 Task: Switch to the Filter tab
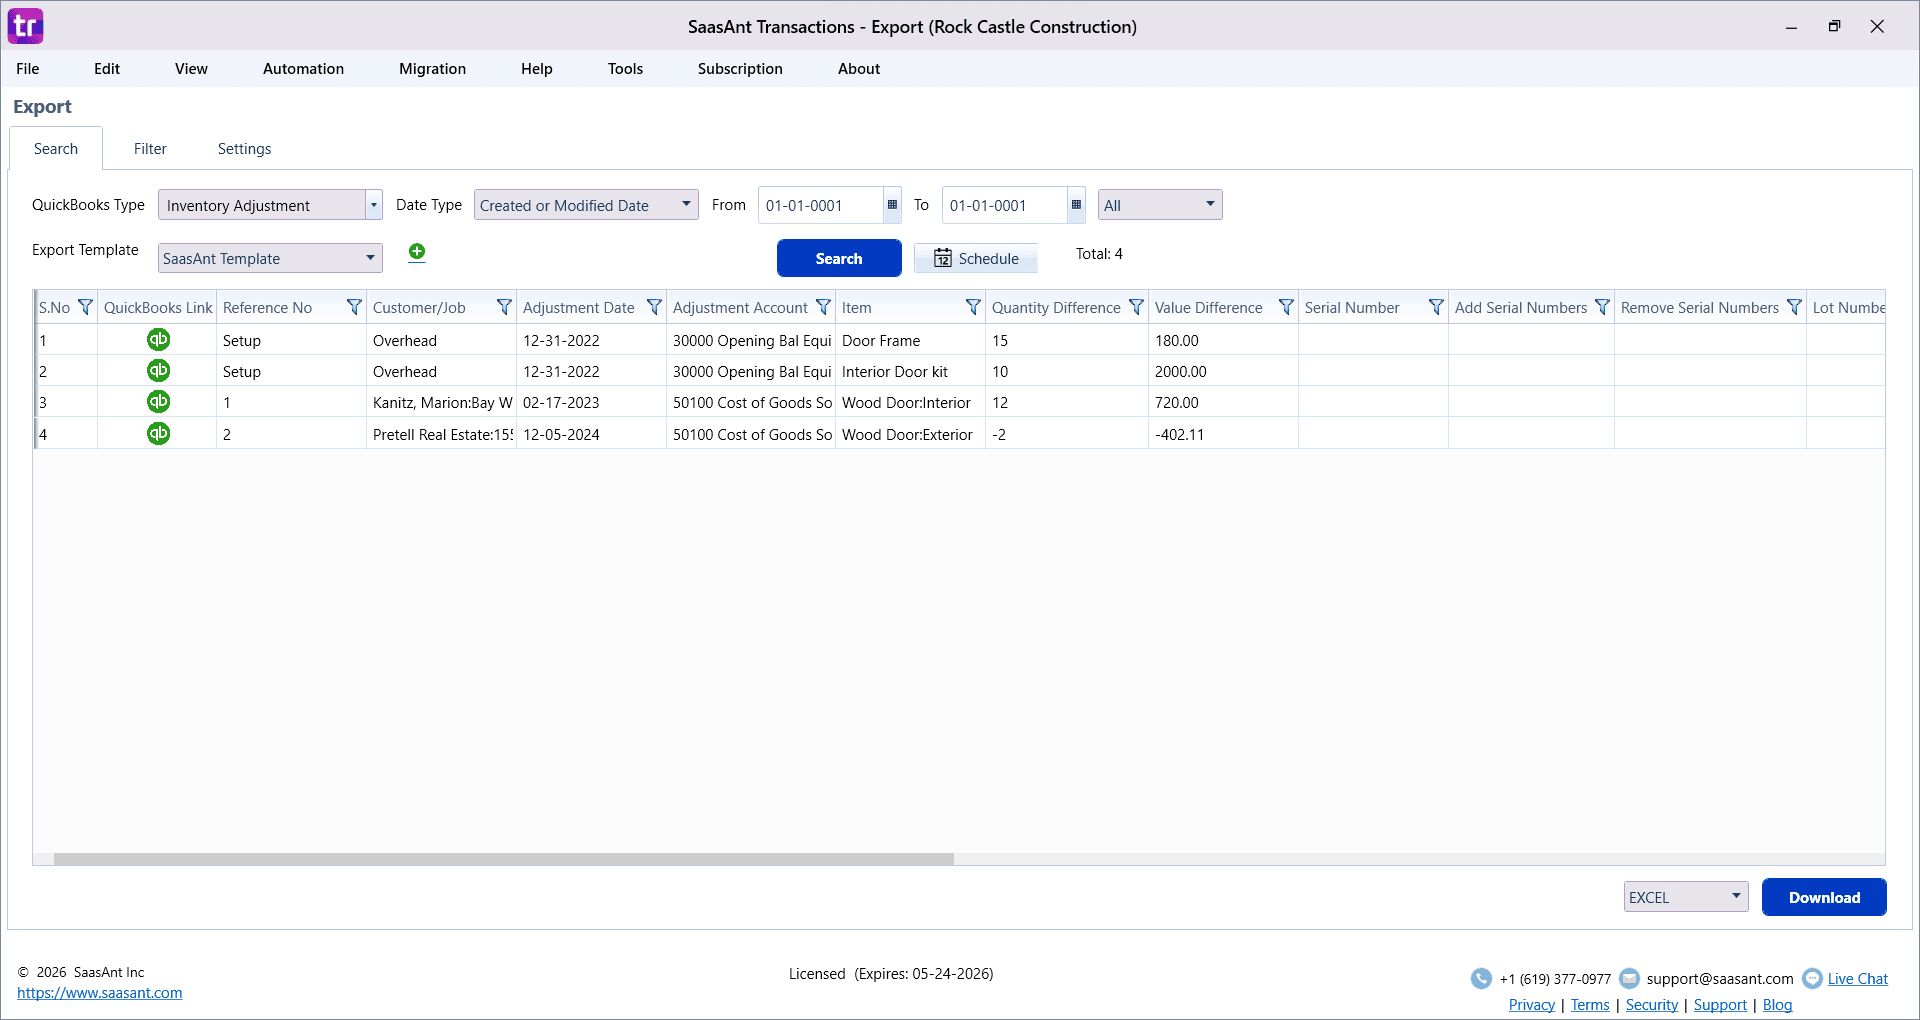pos(150,149)
